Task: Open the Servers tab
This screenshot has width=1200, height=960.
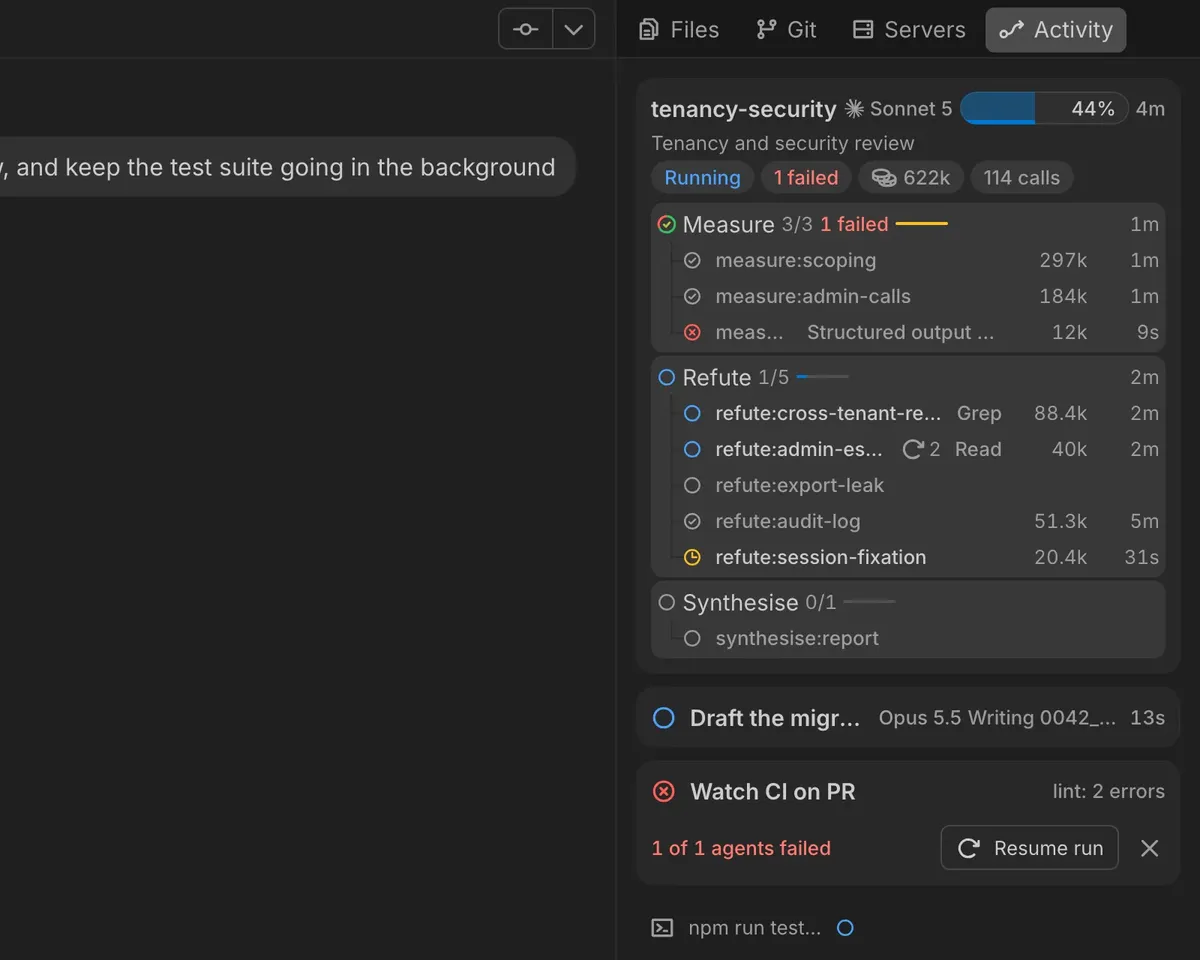Action: [x=909, y=30]
